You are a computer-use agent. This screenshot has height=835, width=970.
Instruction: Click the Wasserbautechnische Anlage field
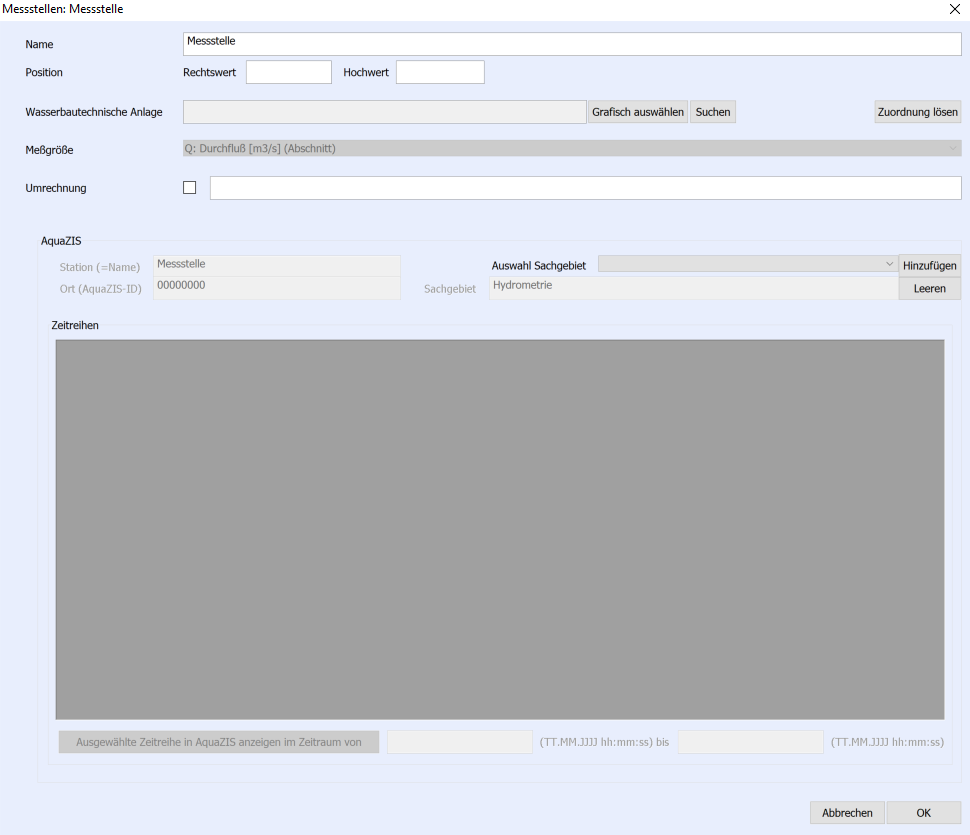(384, 112)
